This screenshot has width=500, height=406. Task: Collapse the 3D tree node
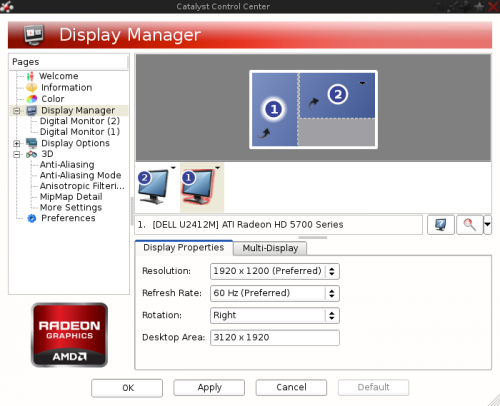[17, 154]
